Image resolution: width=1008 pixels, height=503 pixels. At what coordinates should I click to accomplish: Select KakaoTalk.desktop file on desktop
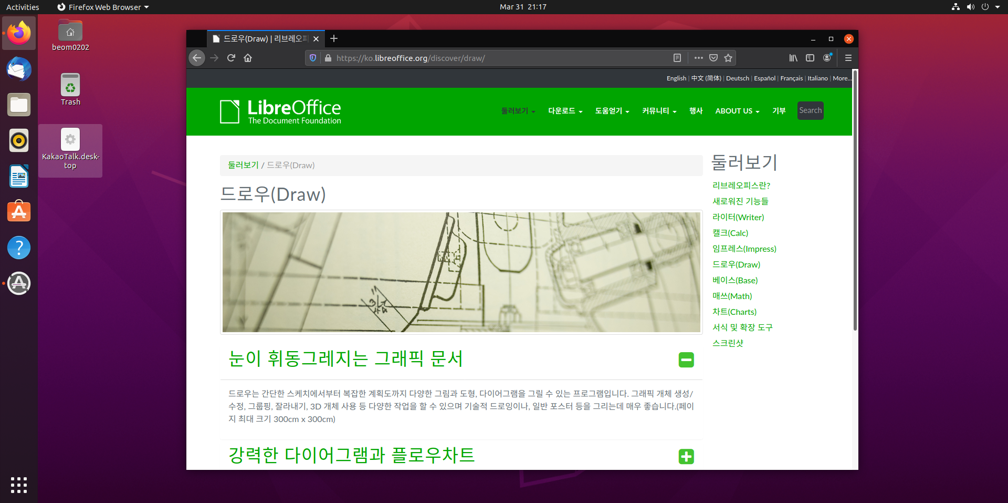click(70, 150)
